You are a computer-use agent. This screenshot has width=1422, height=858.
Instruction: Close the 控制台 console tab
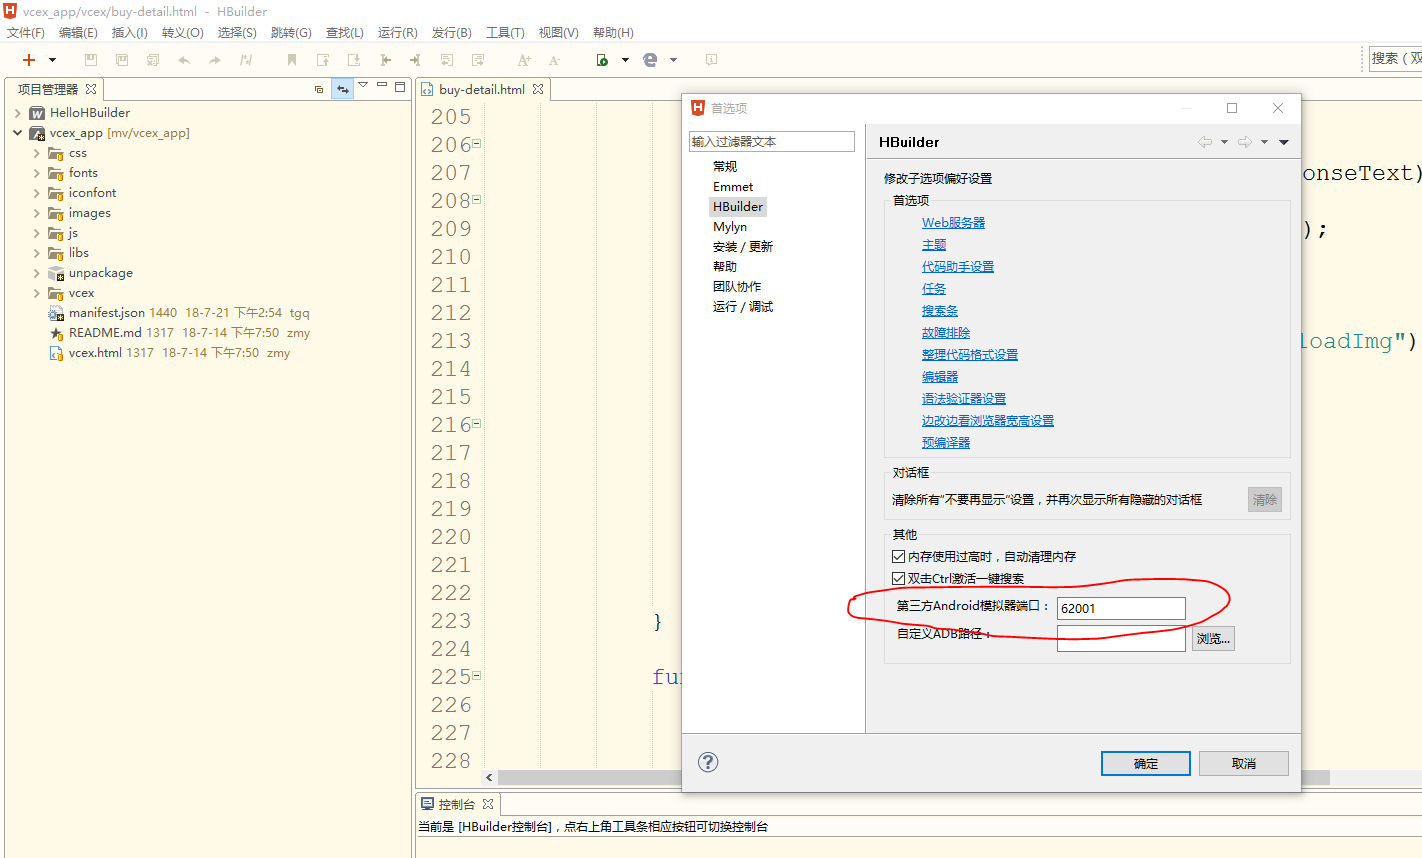pyautogui.click(x=488, y=804)
